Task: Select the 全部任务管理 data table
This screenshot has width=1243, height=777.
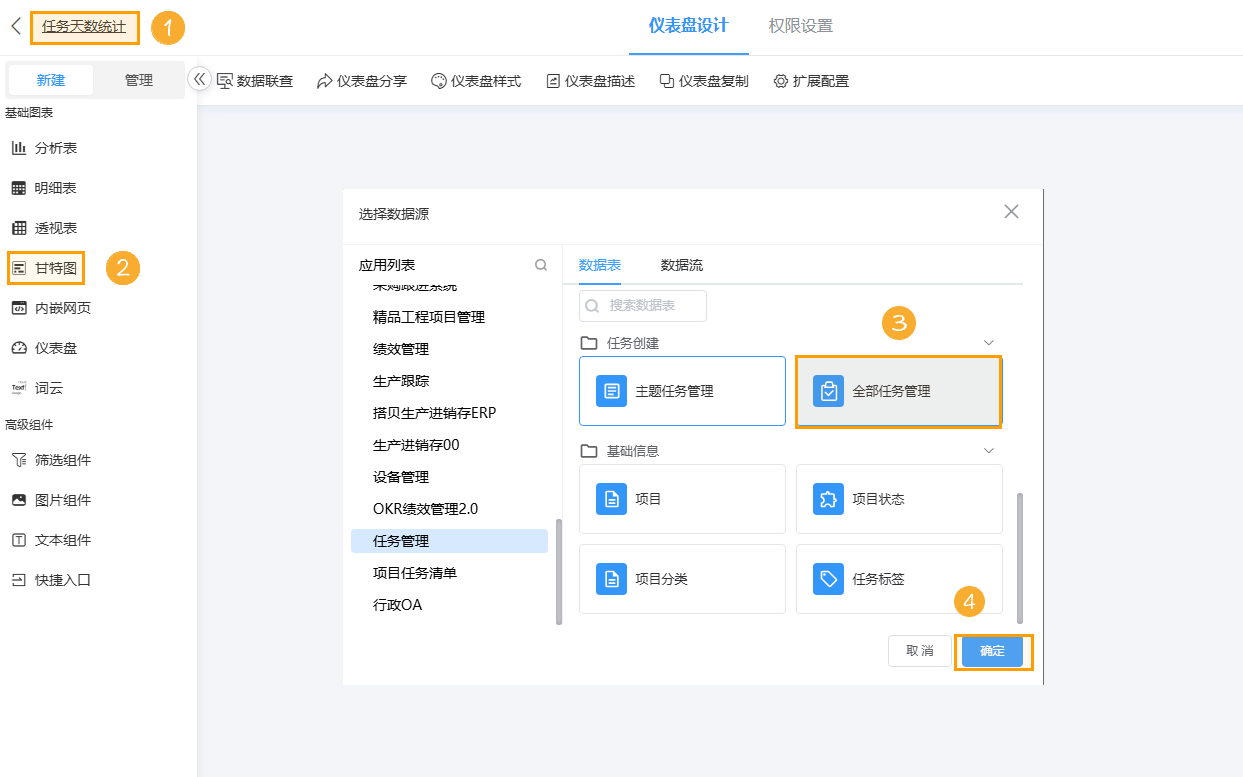Action: pos(898,391)
